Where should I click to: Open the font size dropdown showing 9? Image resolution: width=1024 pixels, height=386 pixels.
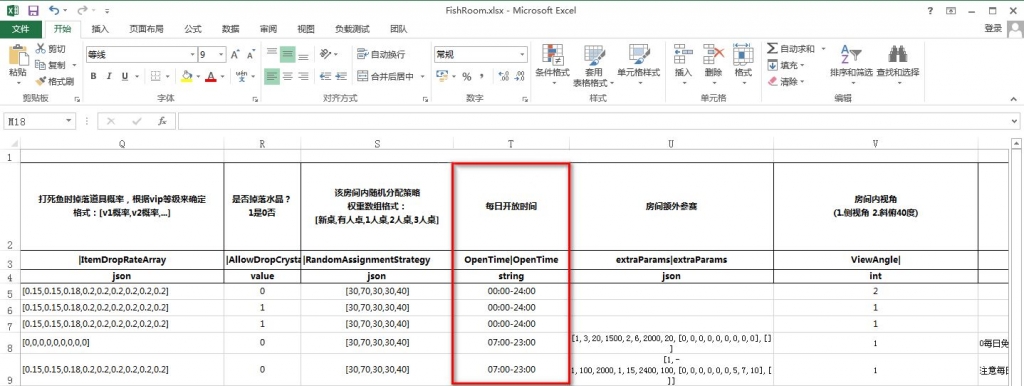click(x=221, y=54)
